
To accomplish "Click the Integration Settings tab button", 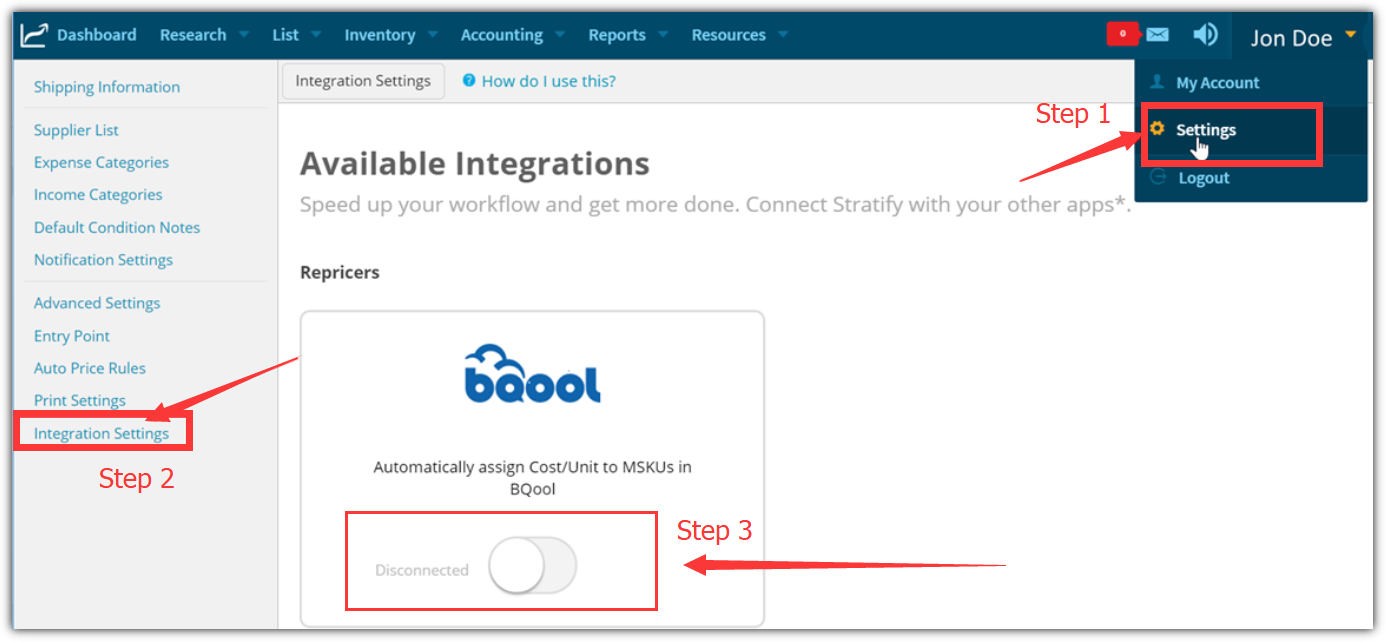I will point(363,81).
